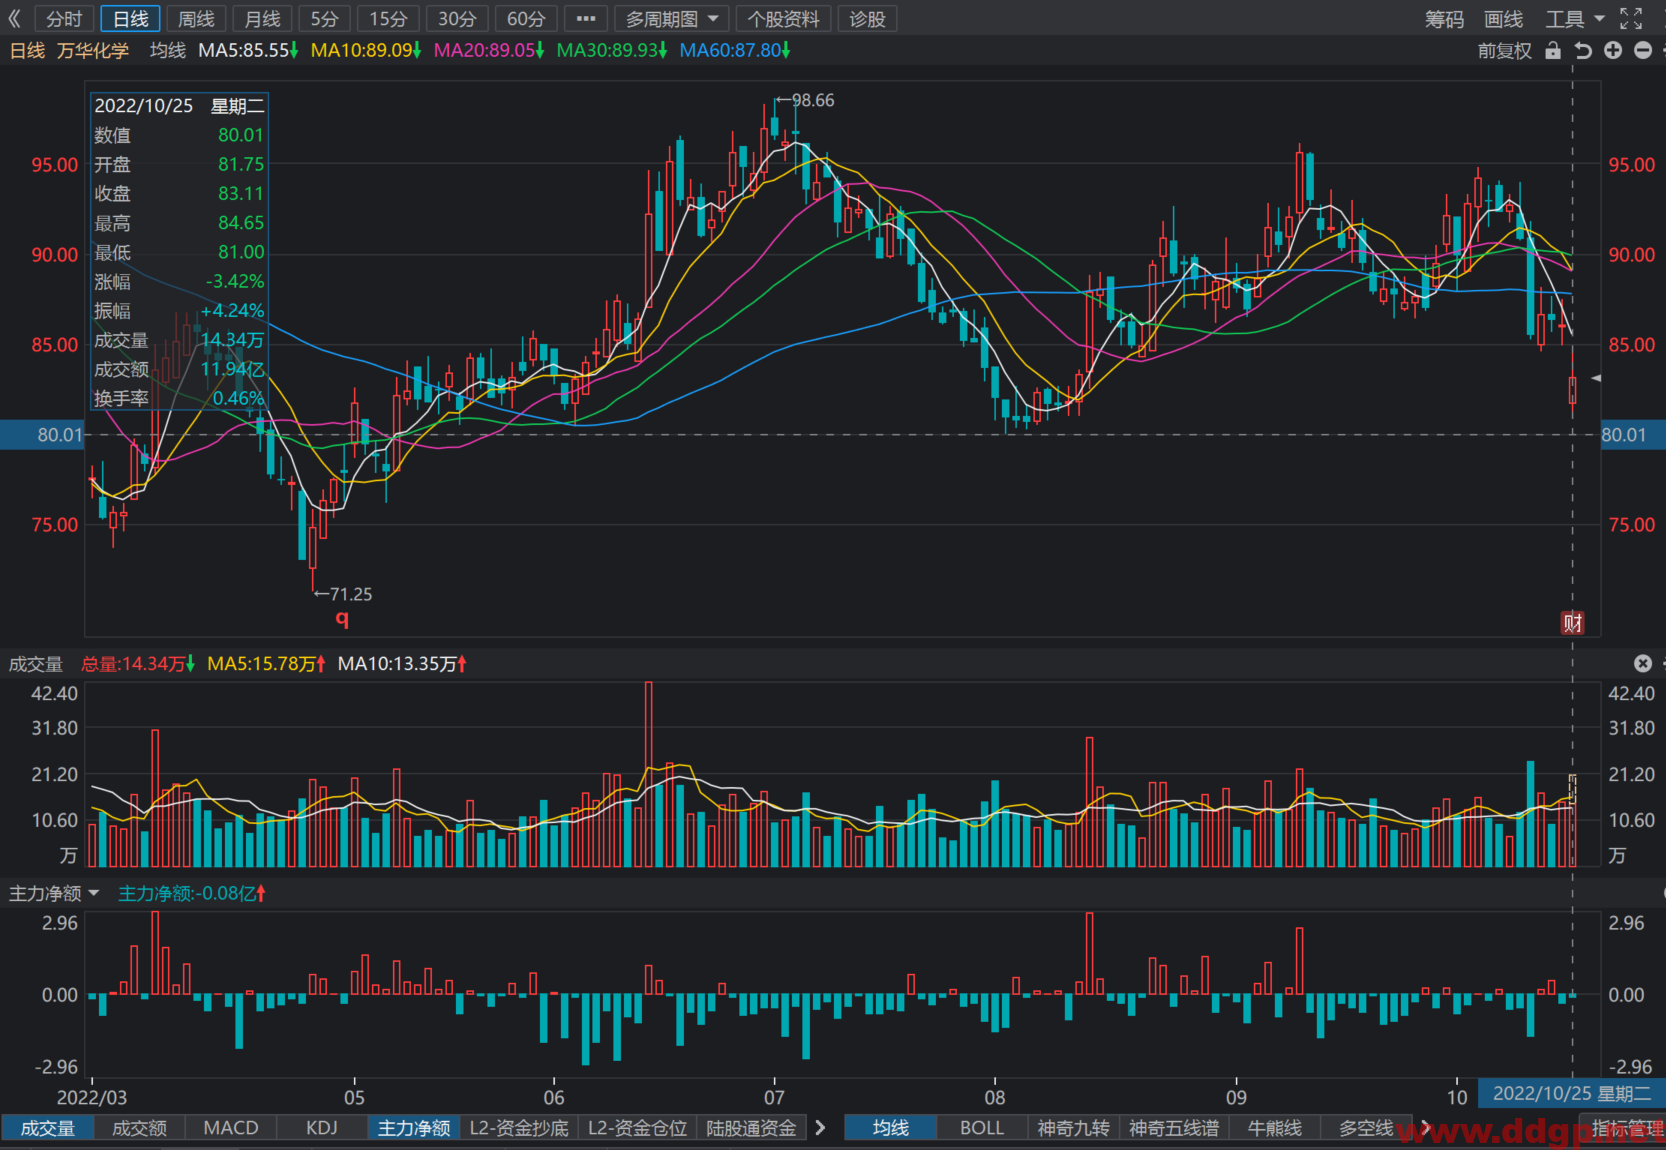Switch to the 月线 monthly chart
Image resolution: width=1666 pixels, height=1150 pixels.
262,19
